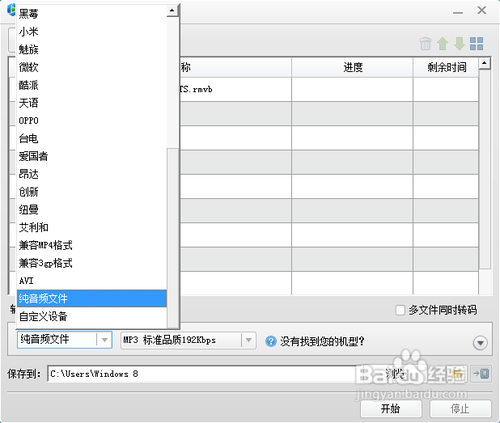Click the save path input field
Viewport: 500px width, 423px height.
(x=202, y=374)
